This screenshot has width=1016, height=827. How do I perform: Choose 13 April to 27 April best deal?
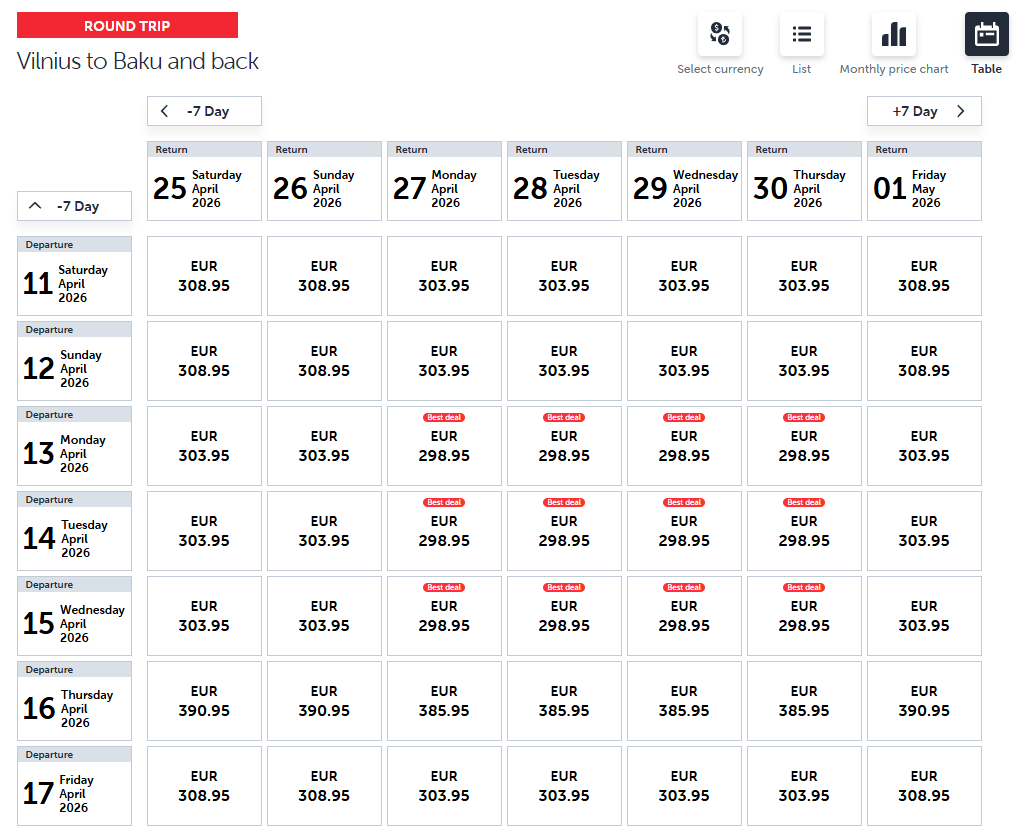click(444, 446)
